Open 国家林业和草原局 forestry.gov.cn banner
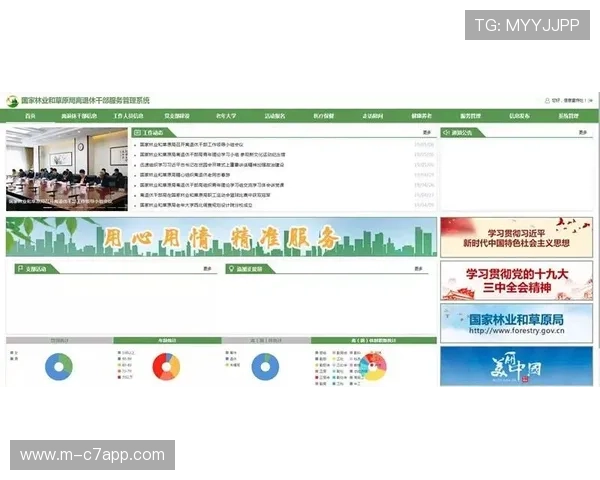Screen dimensions: 600x480 (x=517, y=323)
